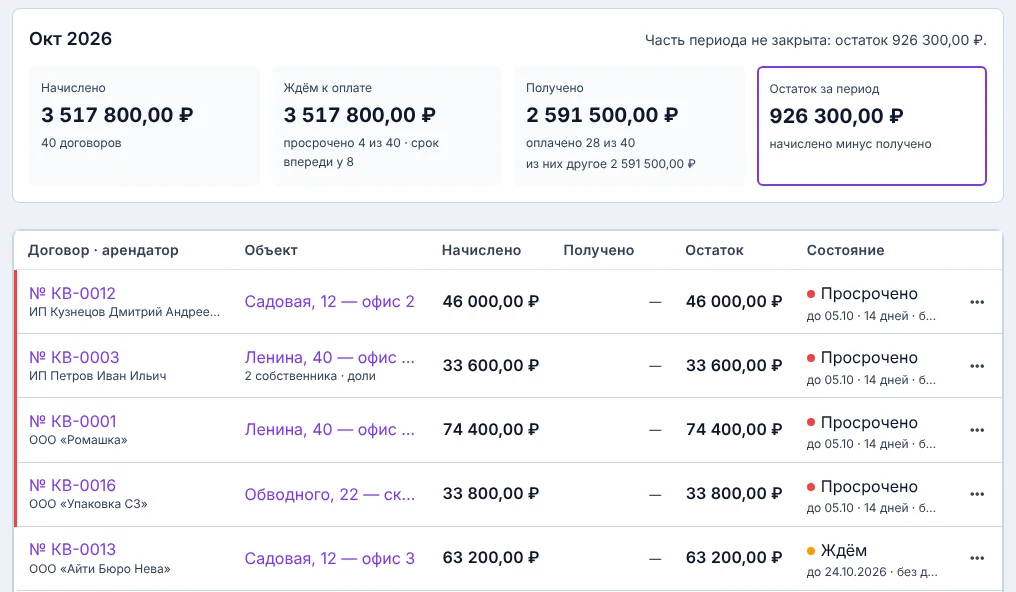Viewport: 1016px width, 592px height.
Task: Open contract link № КВ-0003
Action: coord(74,358)
